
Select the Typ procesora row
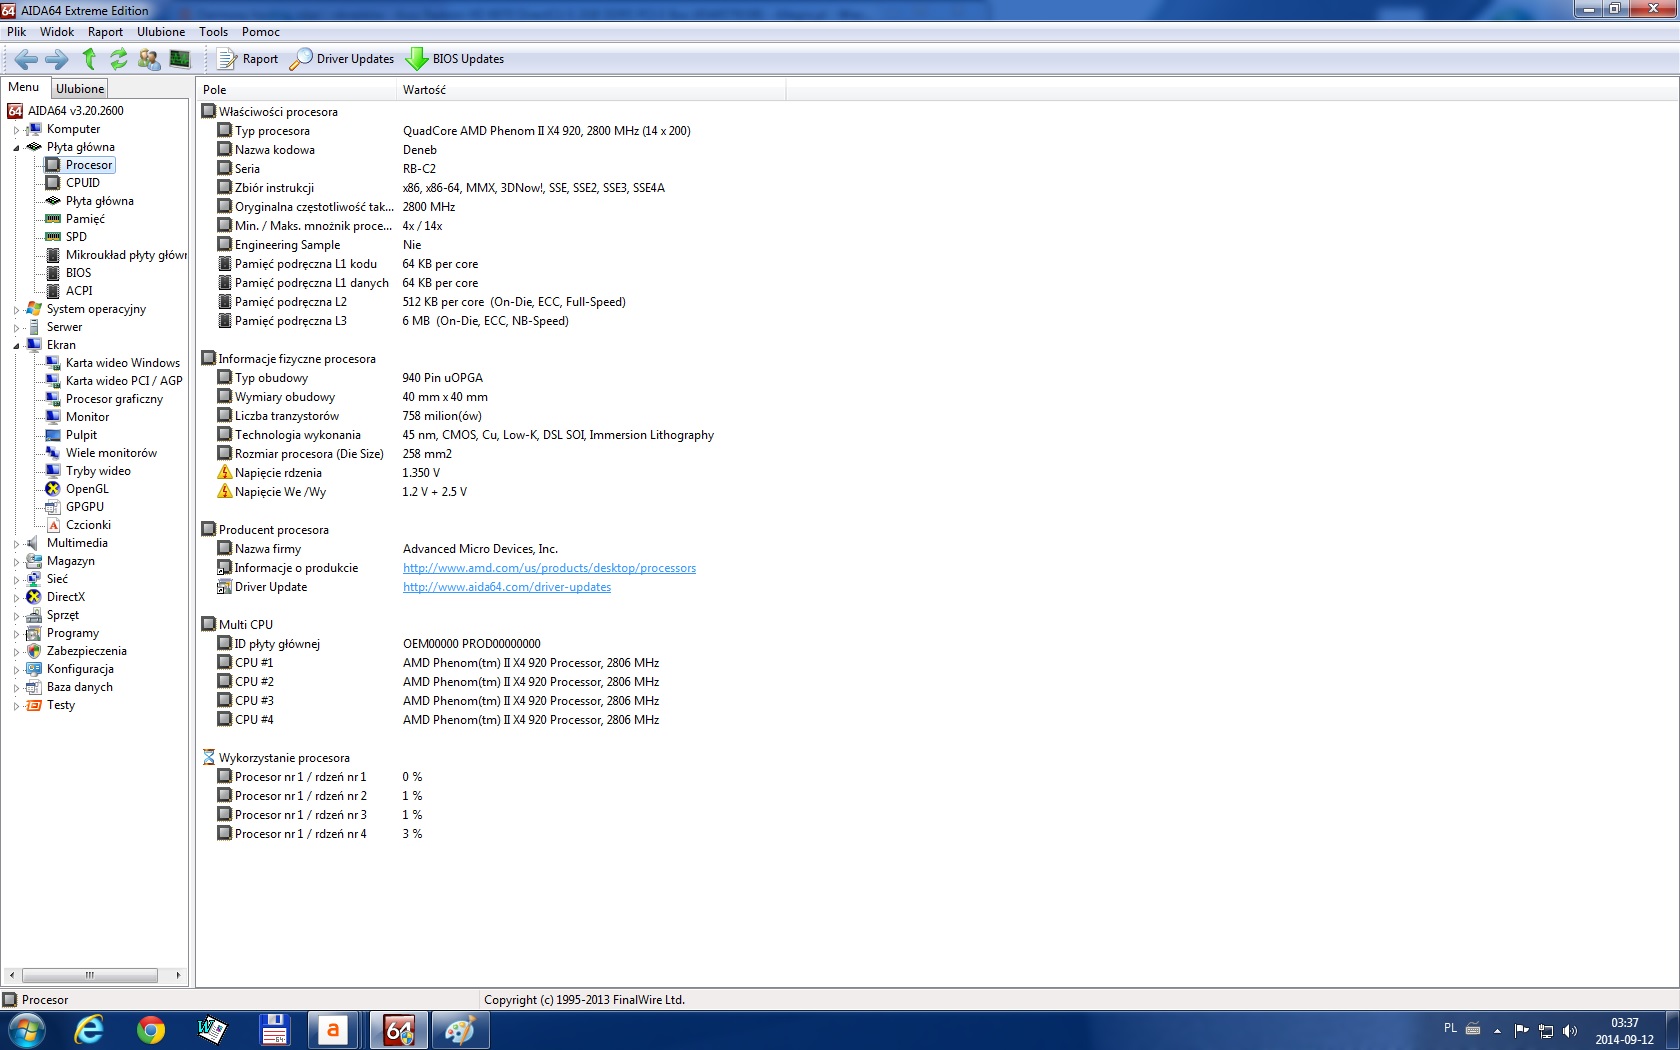[454, 131]
